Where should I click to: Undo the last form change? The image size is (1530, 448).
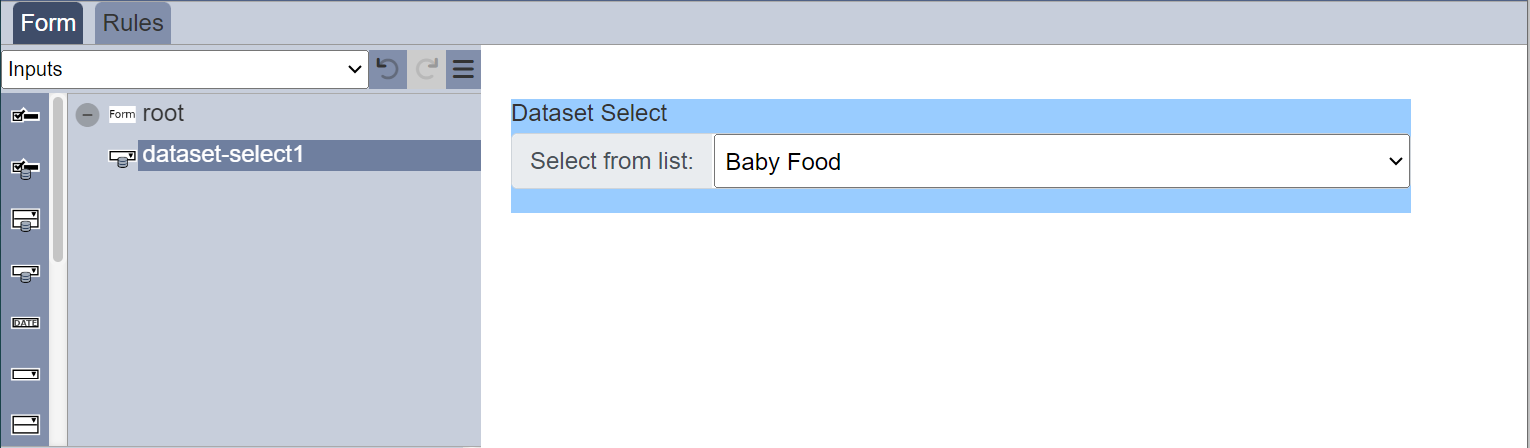click(387, 69)
